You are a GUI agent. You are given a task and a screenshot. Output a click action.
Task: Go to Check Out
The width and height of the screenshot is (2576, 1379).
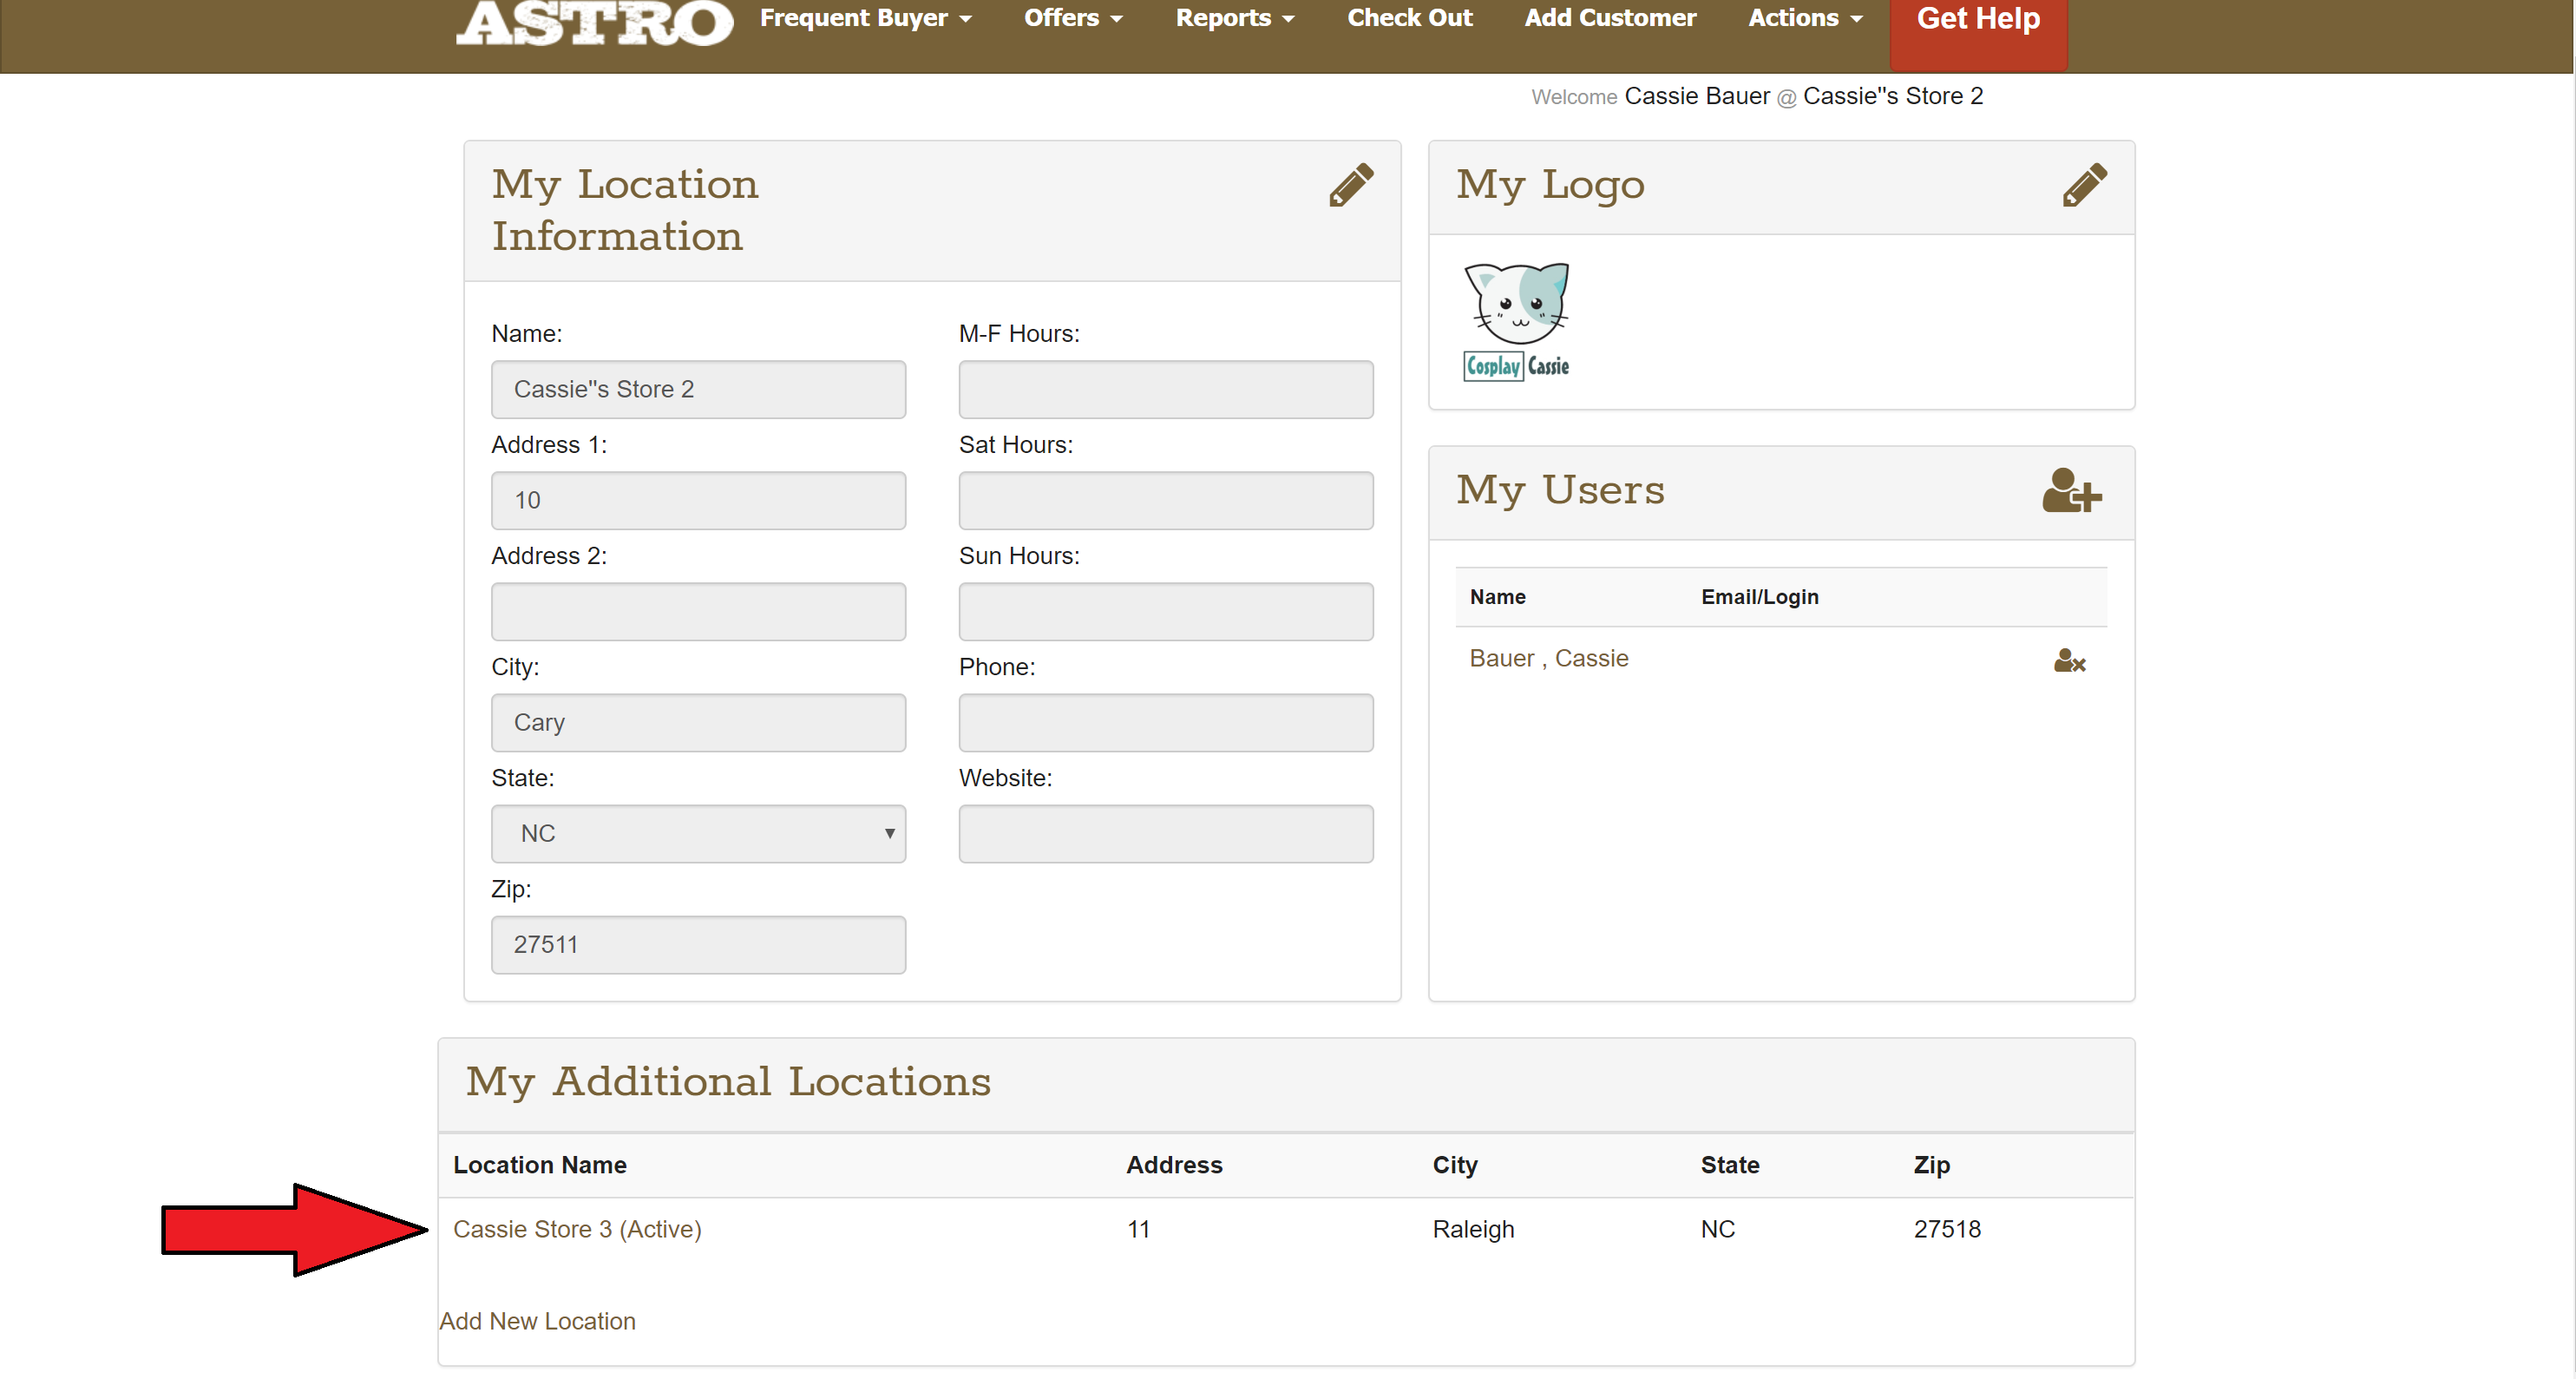1409,18
